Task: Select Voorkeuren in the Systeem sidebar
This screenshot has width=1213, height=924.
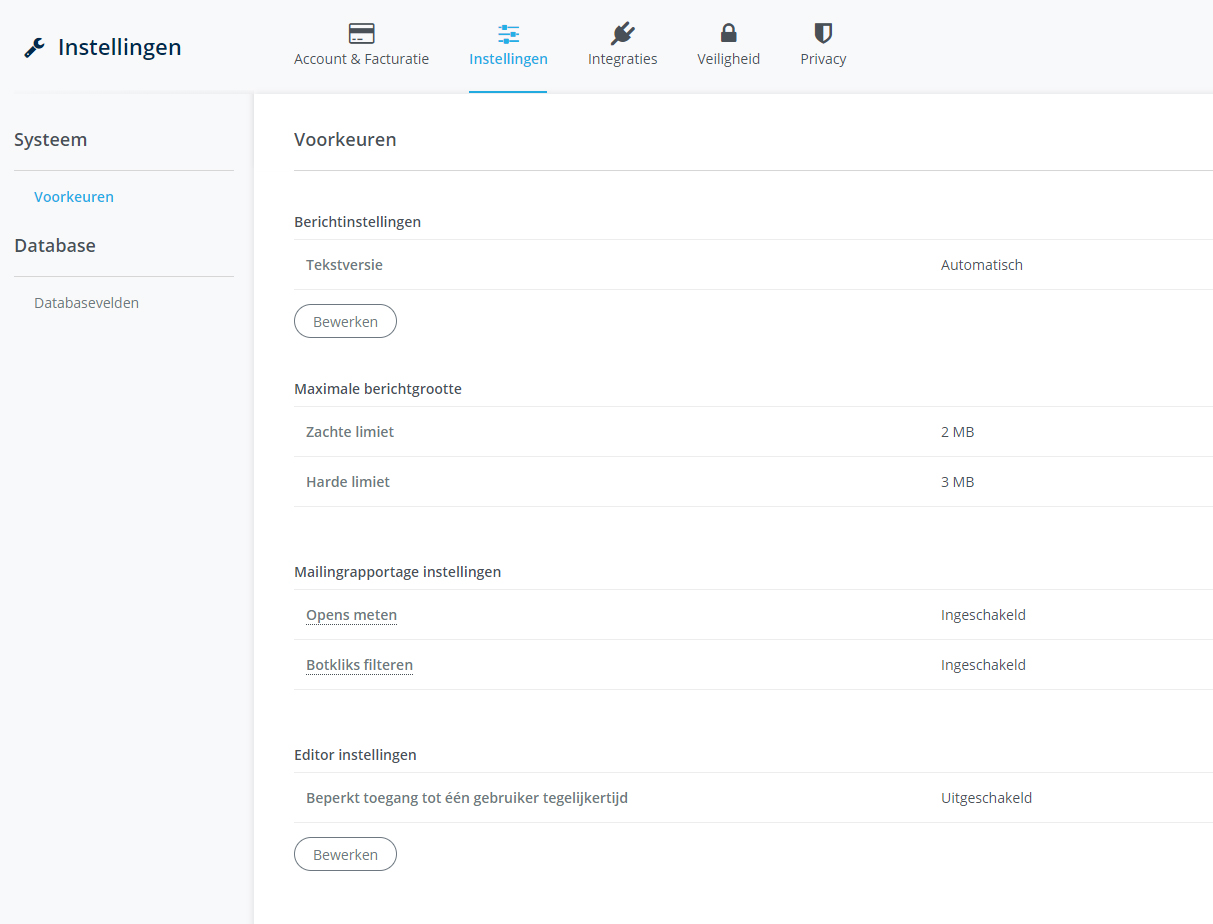Action: [x=74, y=197]
